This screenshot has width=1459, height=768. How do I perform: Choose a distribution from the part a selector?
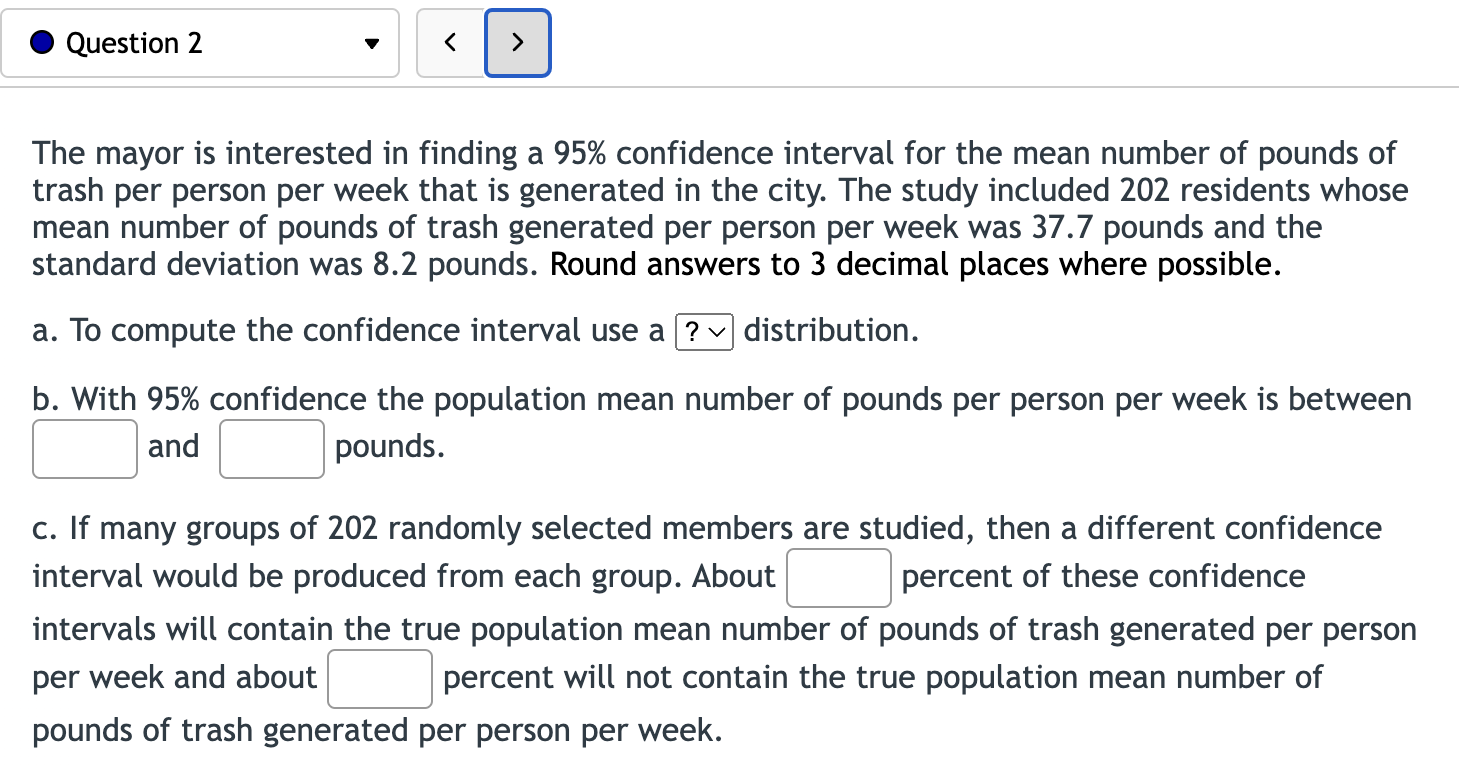click(706, 330)
